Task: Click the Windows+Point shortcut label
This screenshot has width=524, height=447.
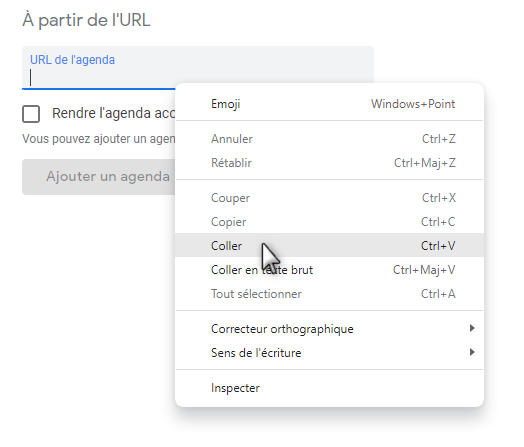Action: point(413,104)
